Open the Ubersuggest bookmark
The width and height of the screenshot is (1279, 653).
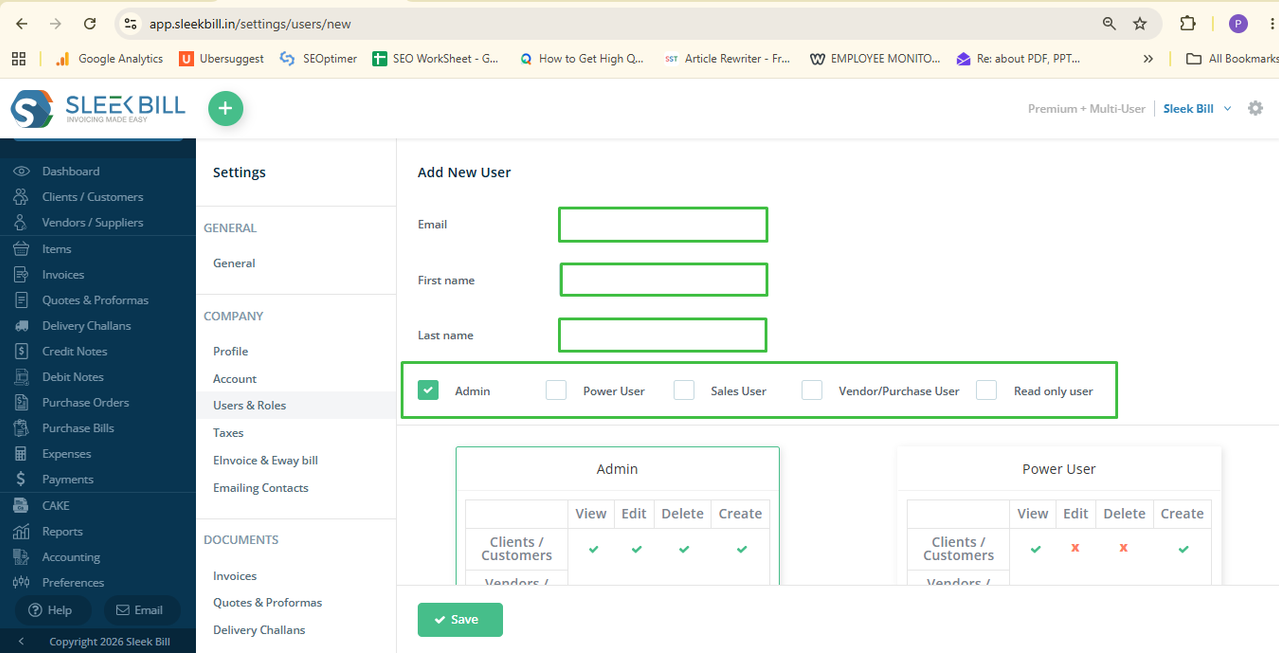(221, 59)
